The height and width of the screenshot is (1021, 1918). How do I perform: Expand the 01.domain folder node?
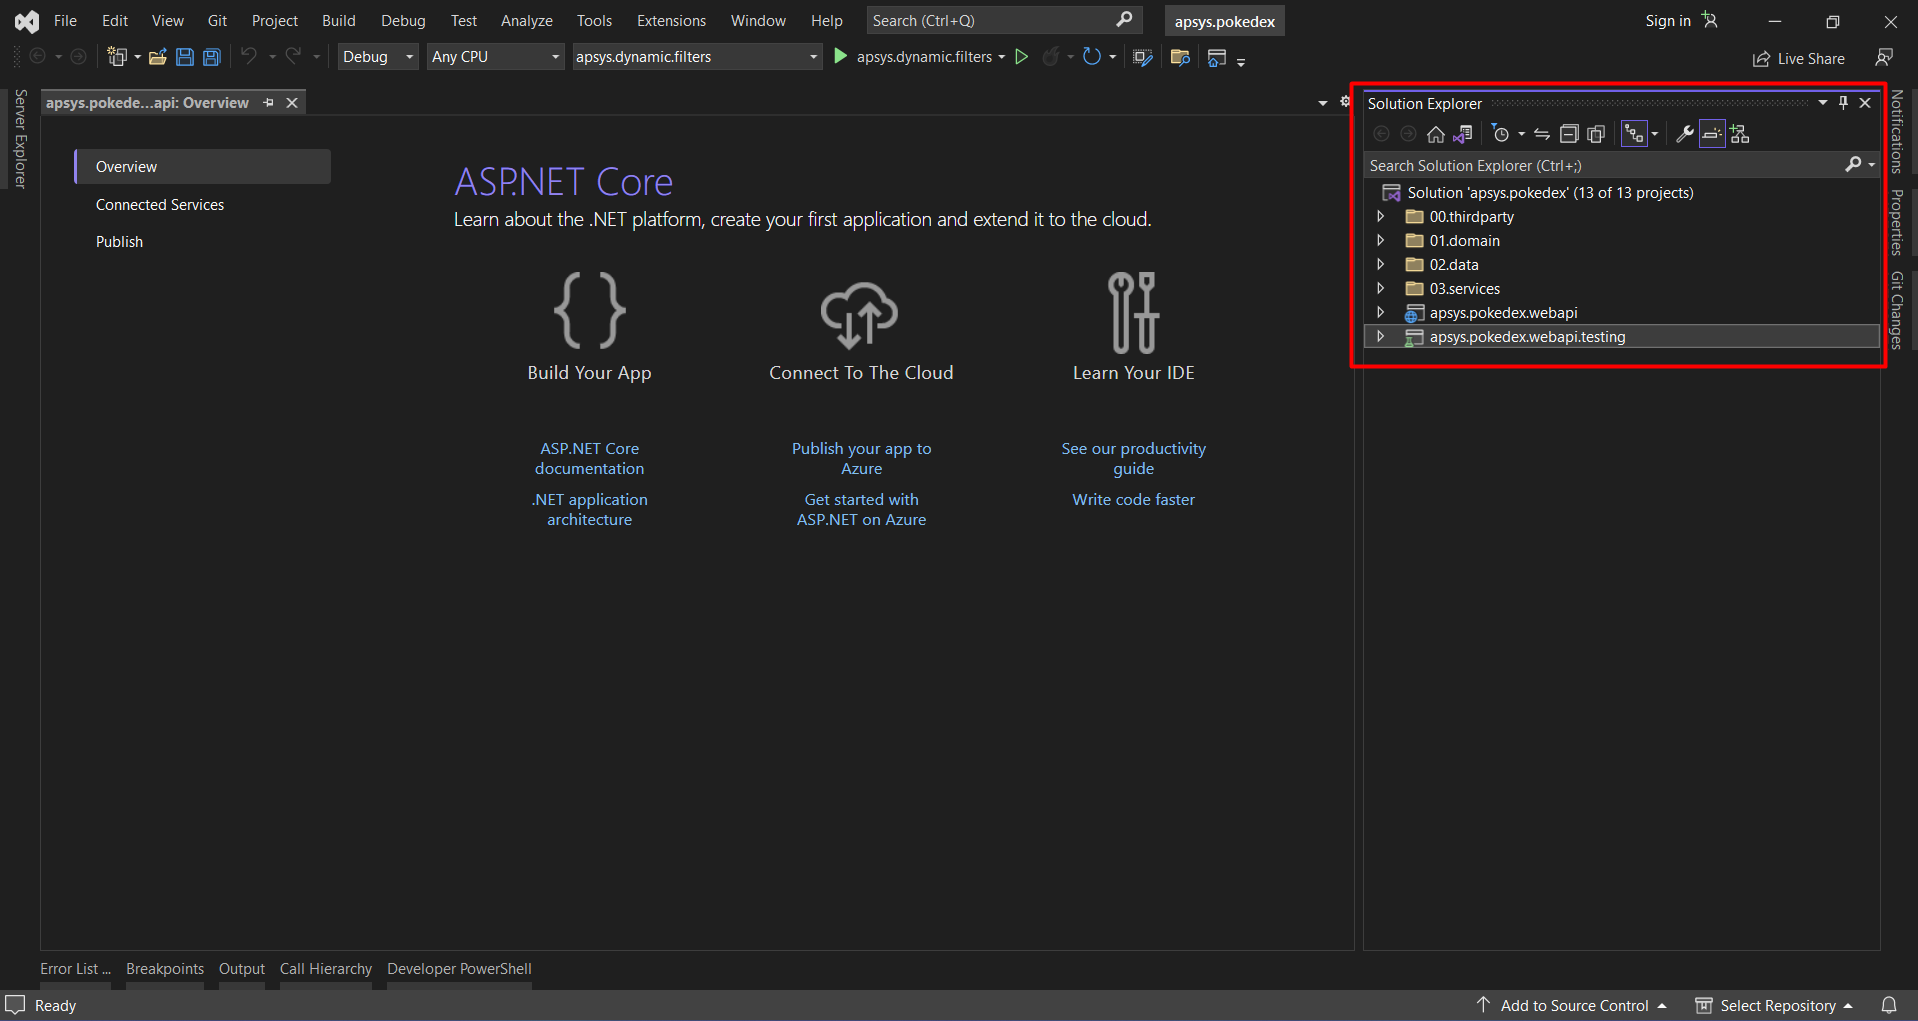click(1381, 240)
